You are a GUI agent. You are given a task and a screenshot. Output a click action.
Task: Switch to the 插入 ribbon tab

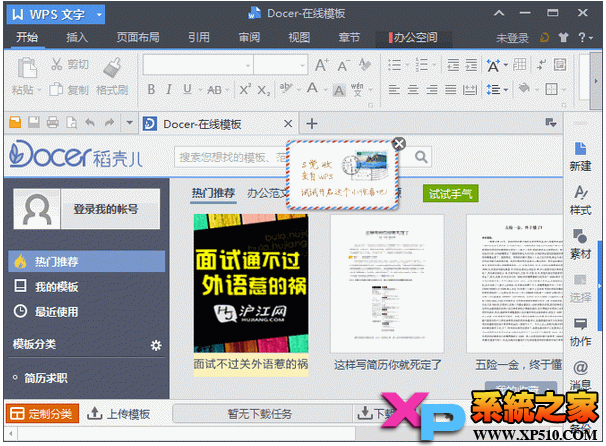point(77,37)
